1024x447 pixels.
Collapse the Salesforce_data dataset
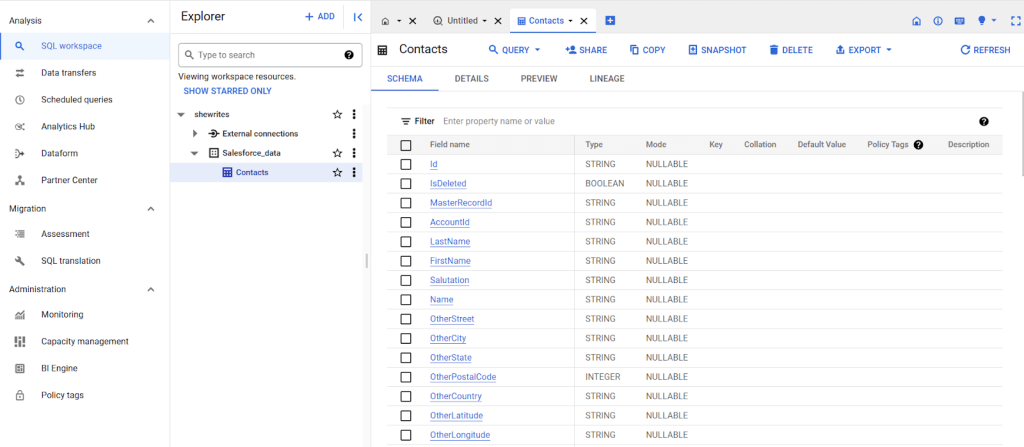[x=194, y=153]
